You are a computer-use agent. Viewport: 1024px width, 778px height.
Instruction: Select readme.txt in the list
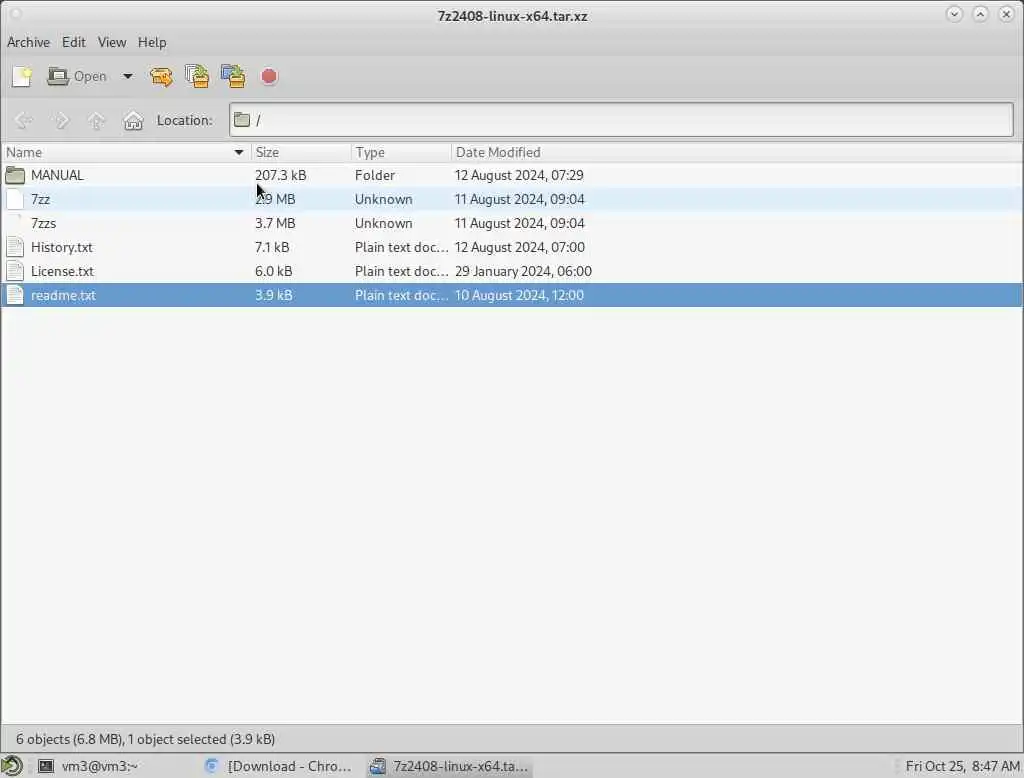point(512,295)
